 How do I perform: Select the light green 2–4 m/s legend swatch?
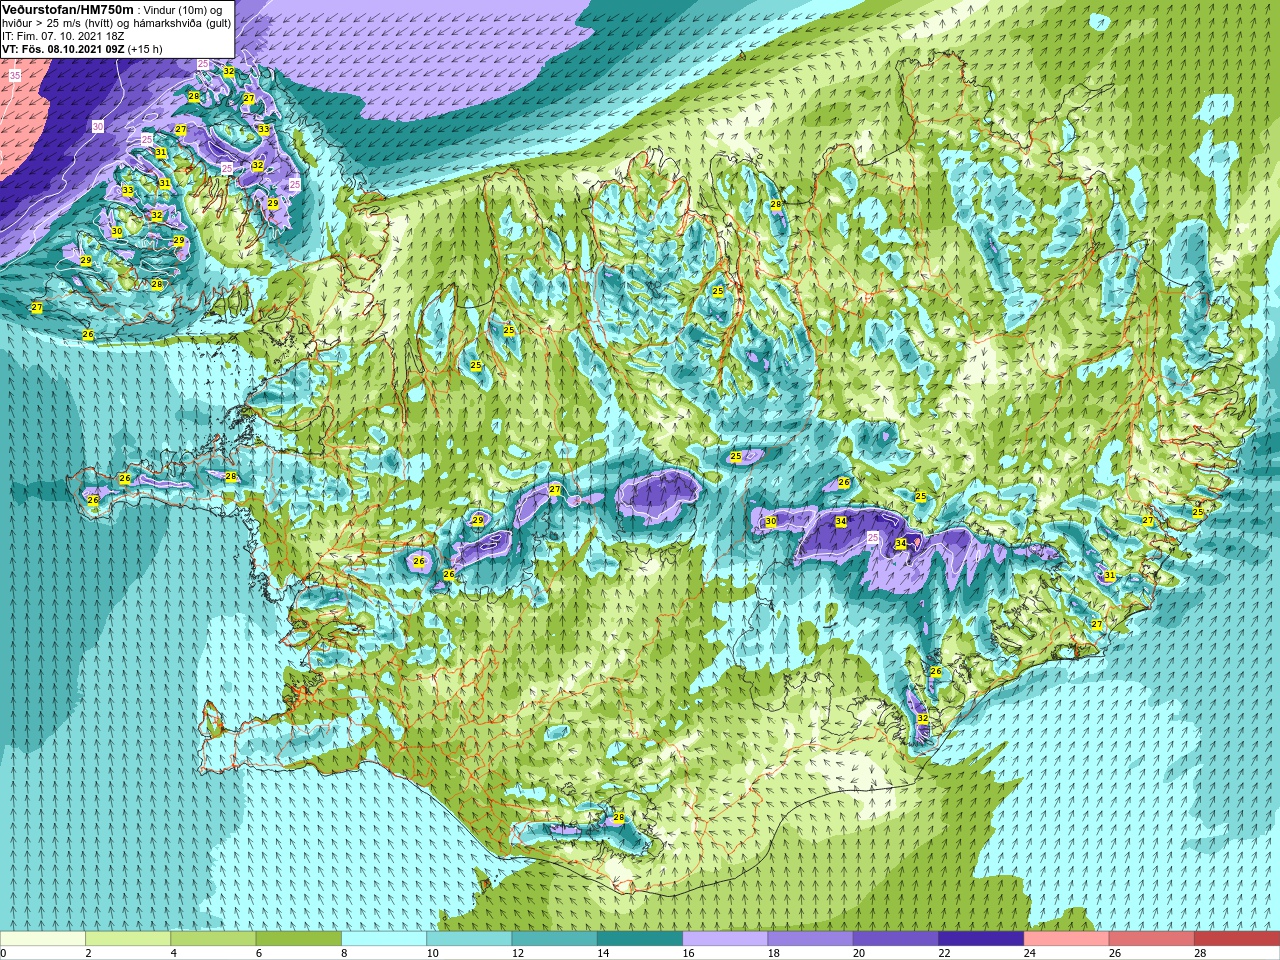128,939
